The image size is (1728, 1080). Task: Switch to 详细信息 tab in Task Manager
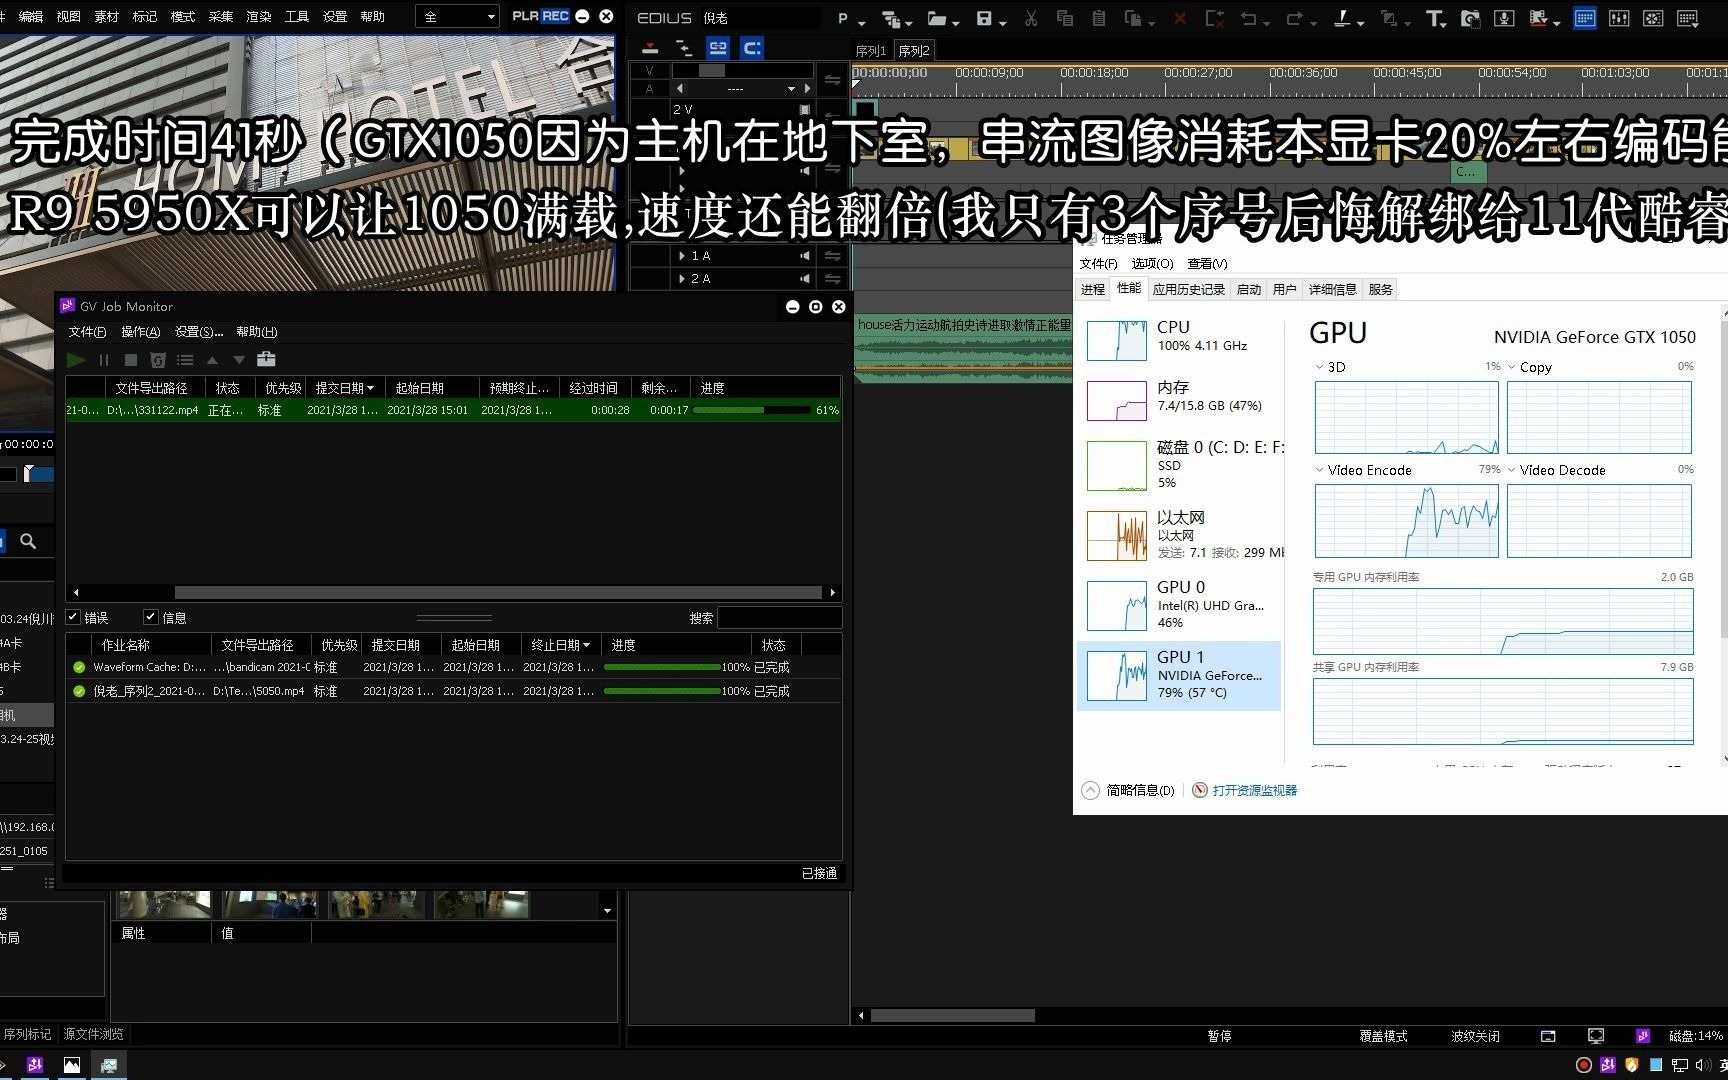pyautogui.click(x=1332, y=290)
